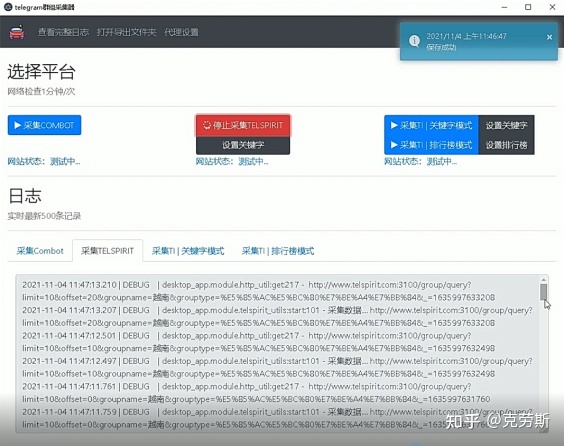This screenshot has height=446, width=565.
Task: Click the notification time 2021/11/4 上午11:46:47
Action: (x=466, y=36)
